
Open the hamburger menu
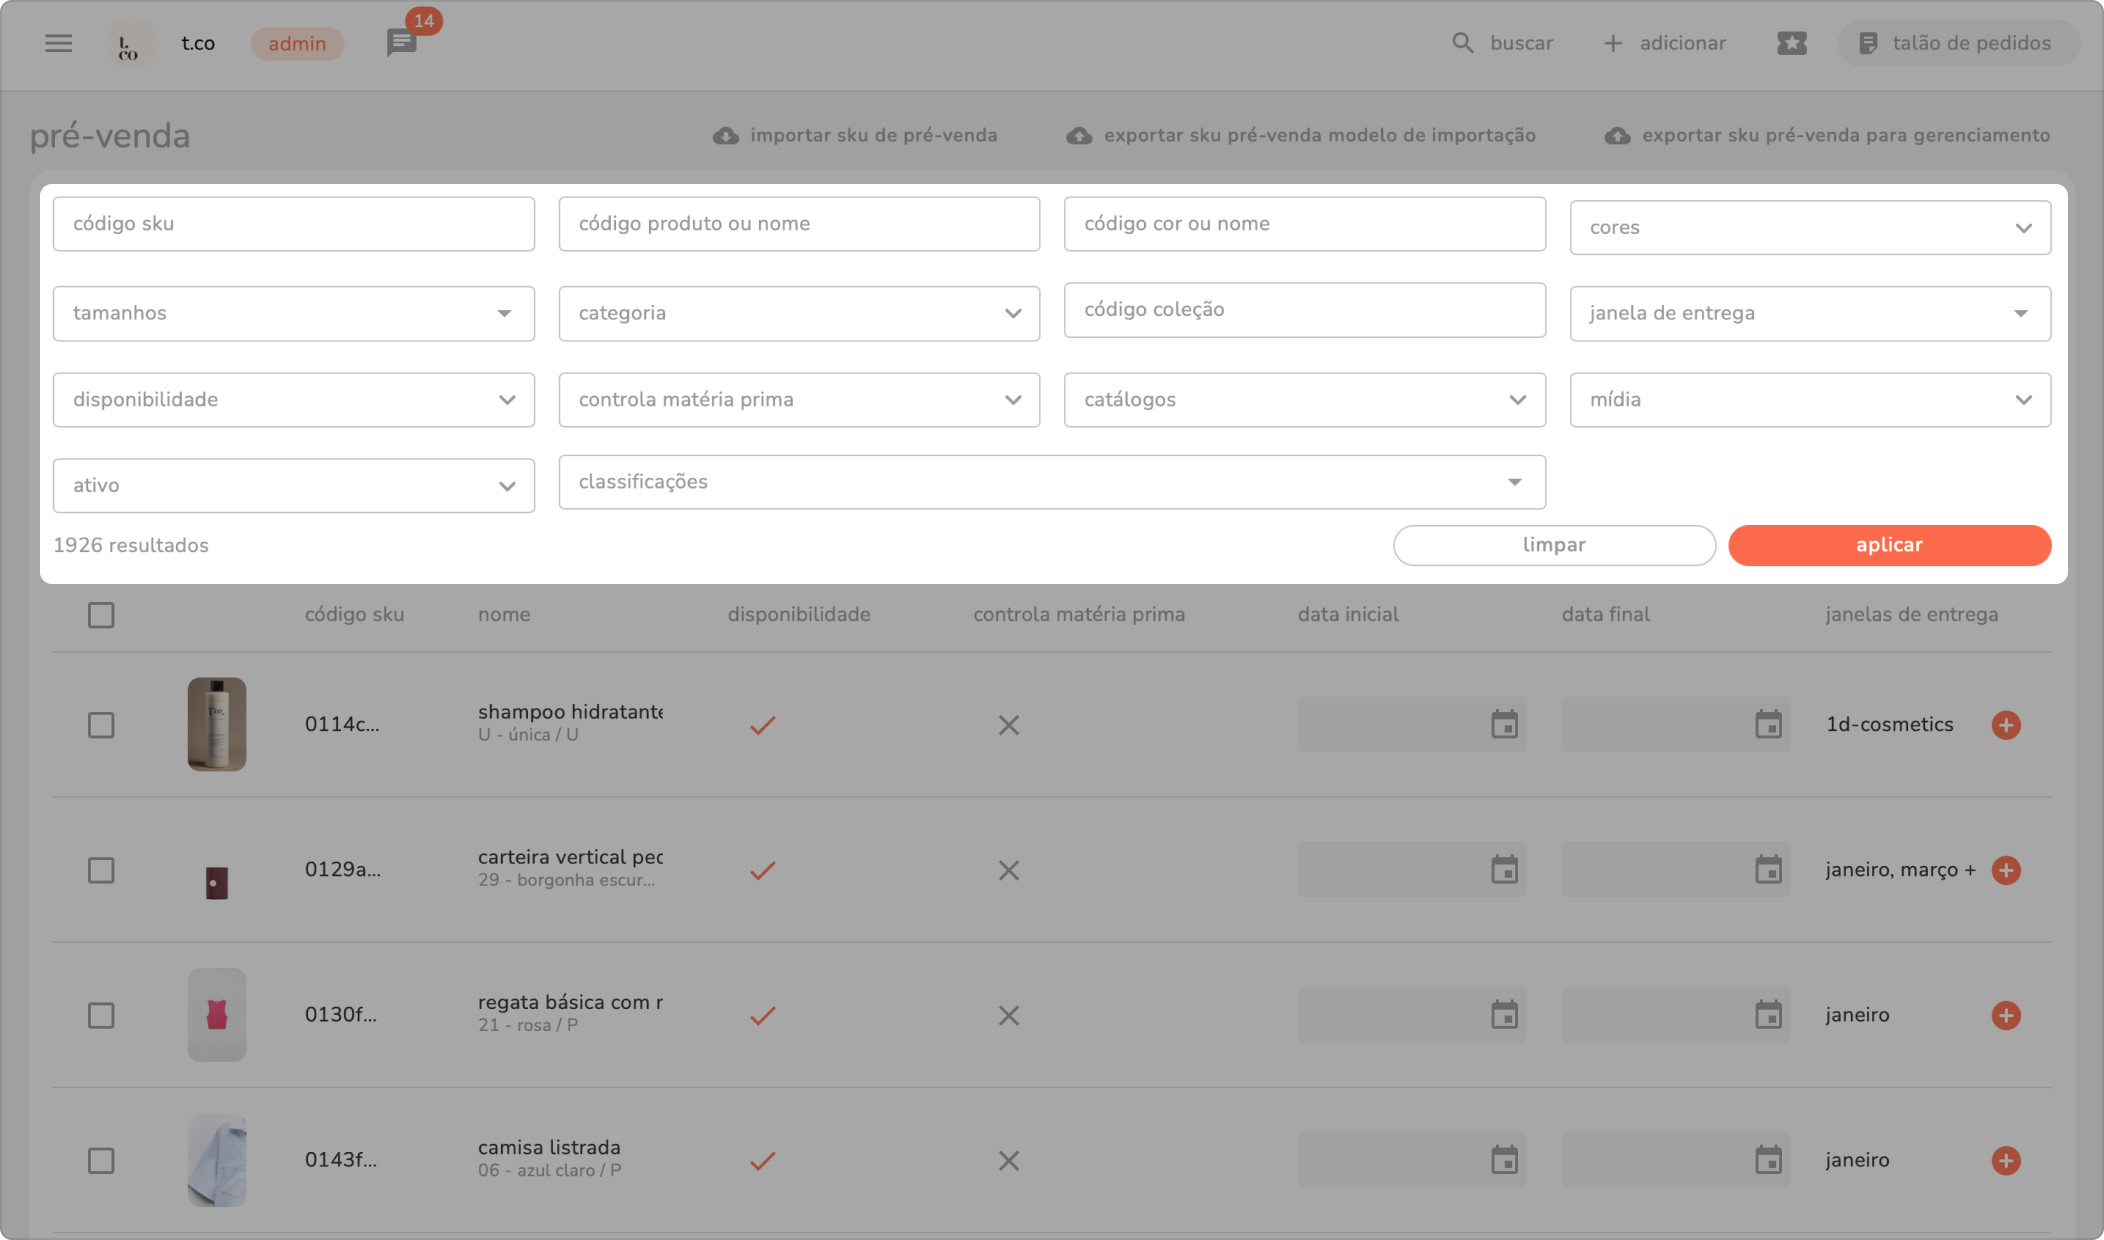(x=59, y=43)
